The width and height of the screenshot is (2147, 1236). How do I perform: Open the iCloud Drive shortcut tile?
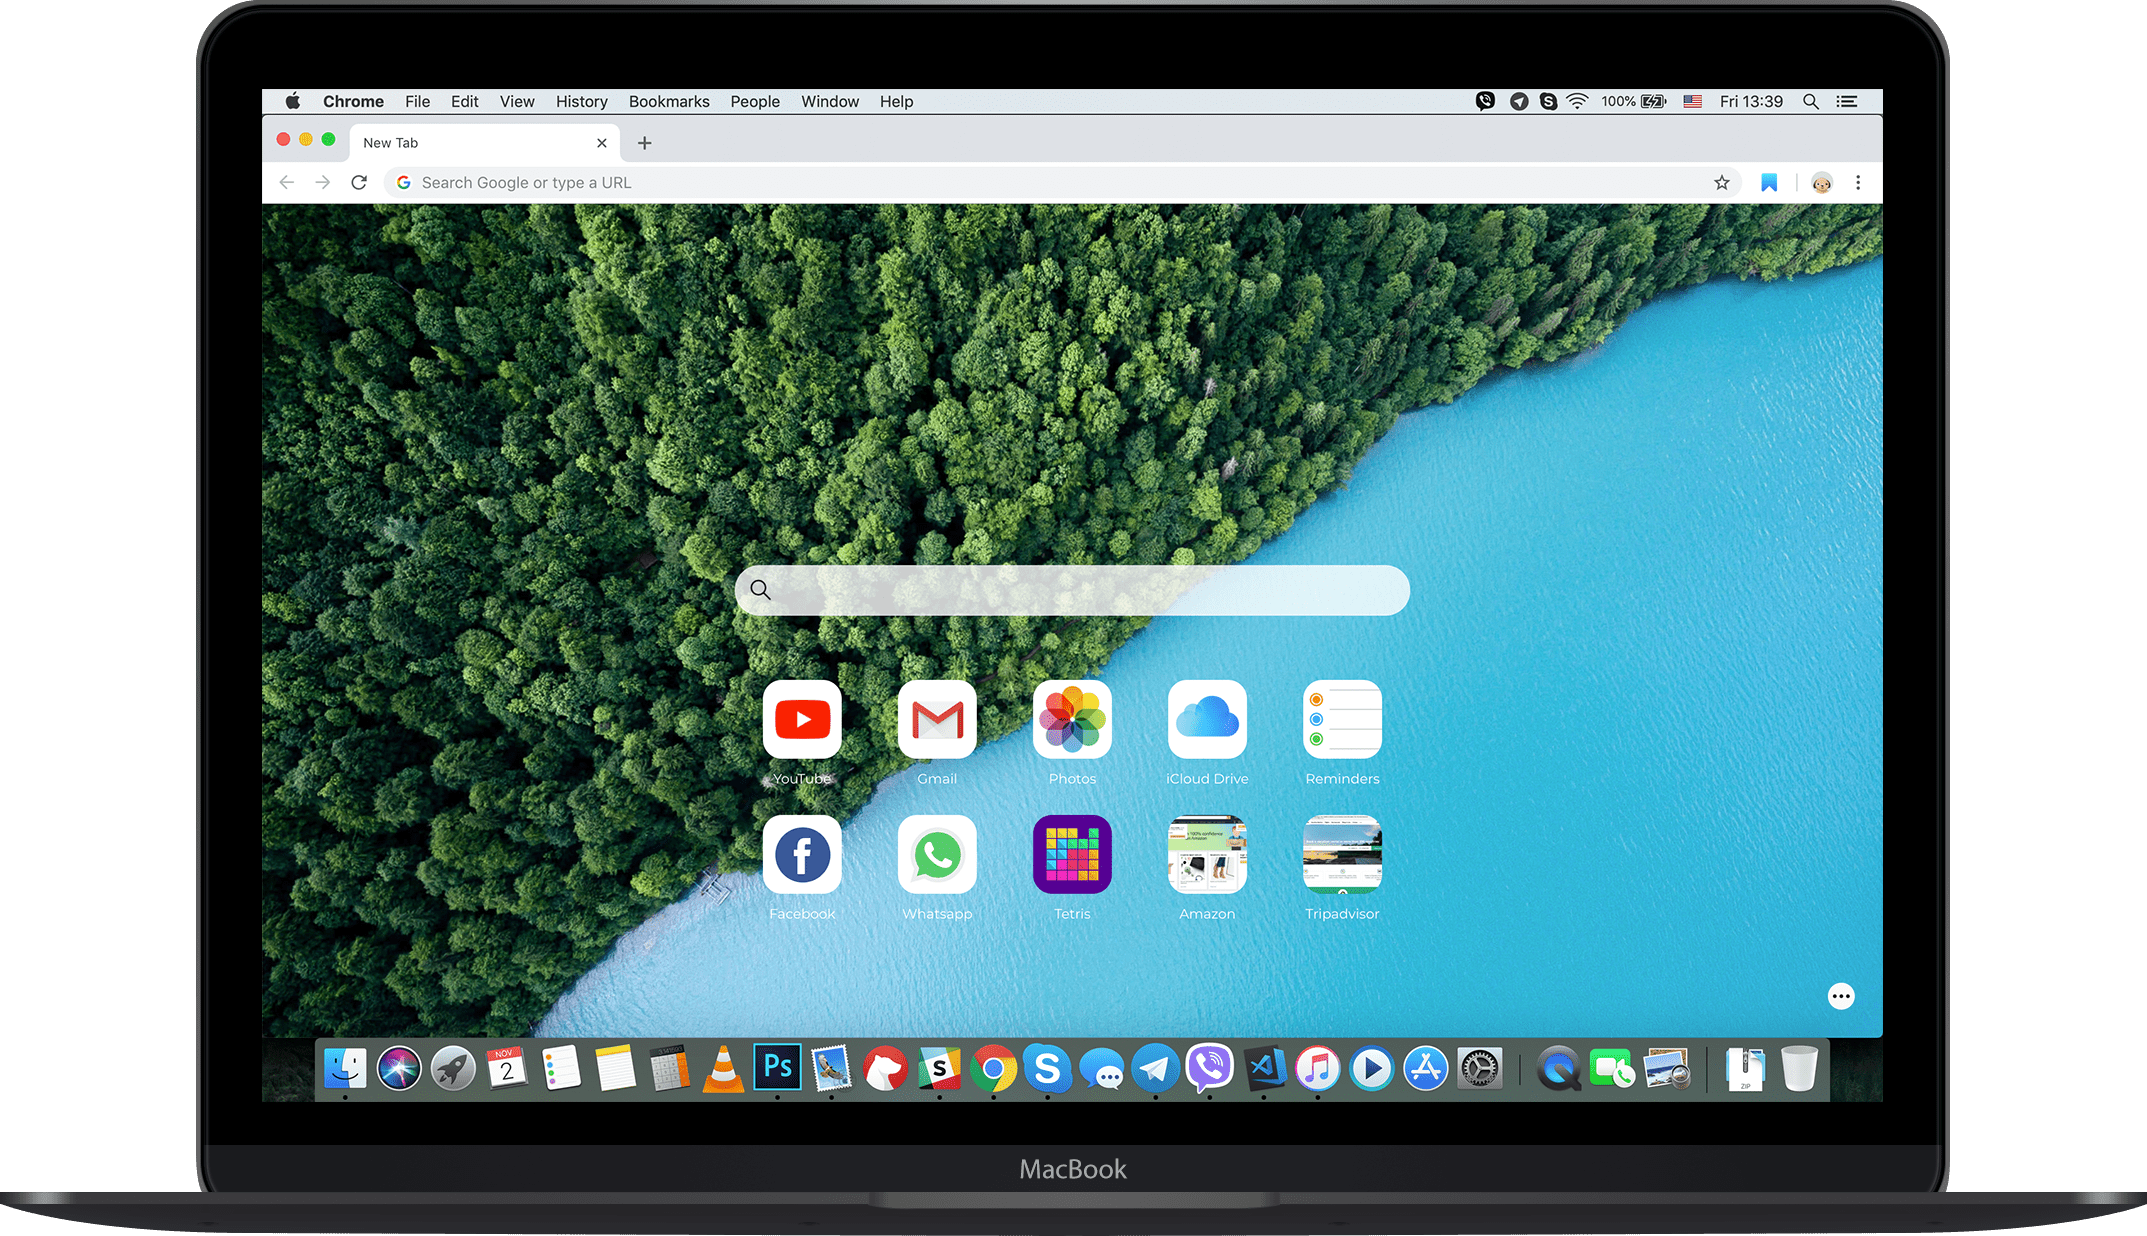(x=1207, y=719)
